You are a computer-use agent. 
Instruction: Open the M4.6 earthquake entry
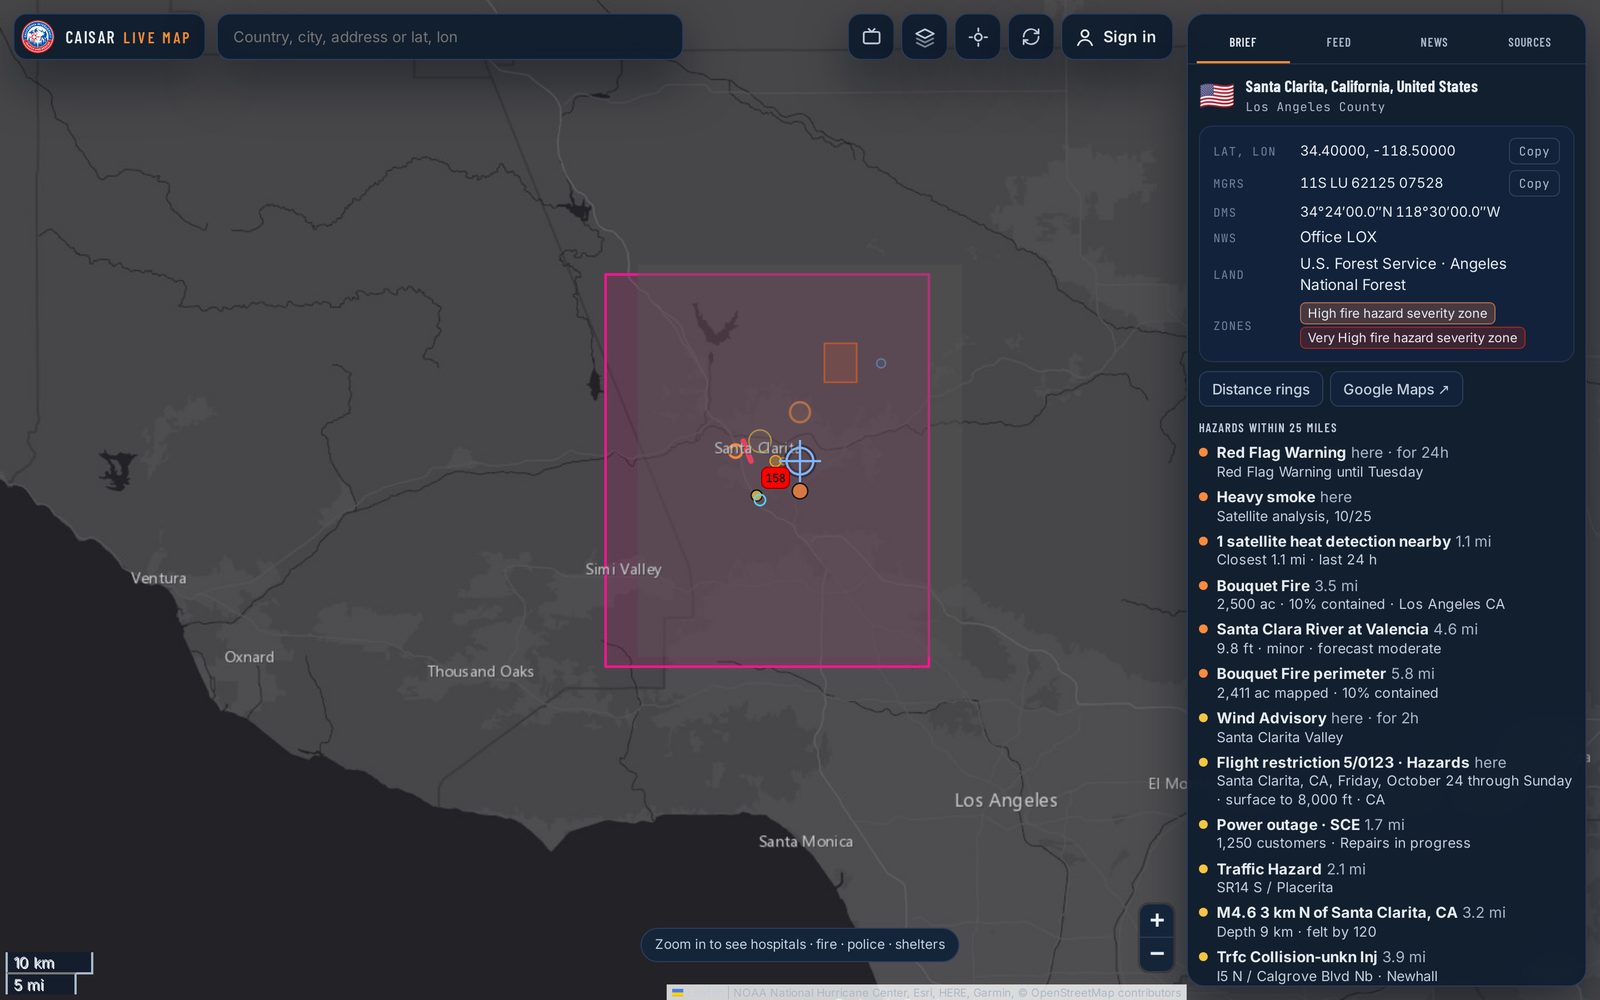1387,921
